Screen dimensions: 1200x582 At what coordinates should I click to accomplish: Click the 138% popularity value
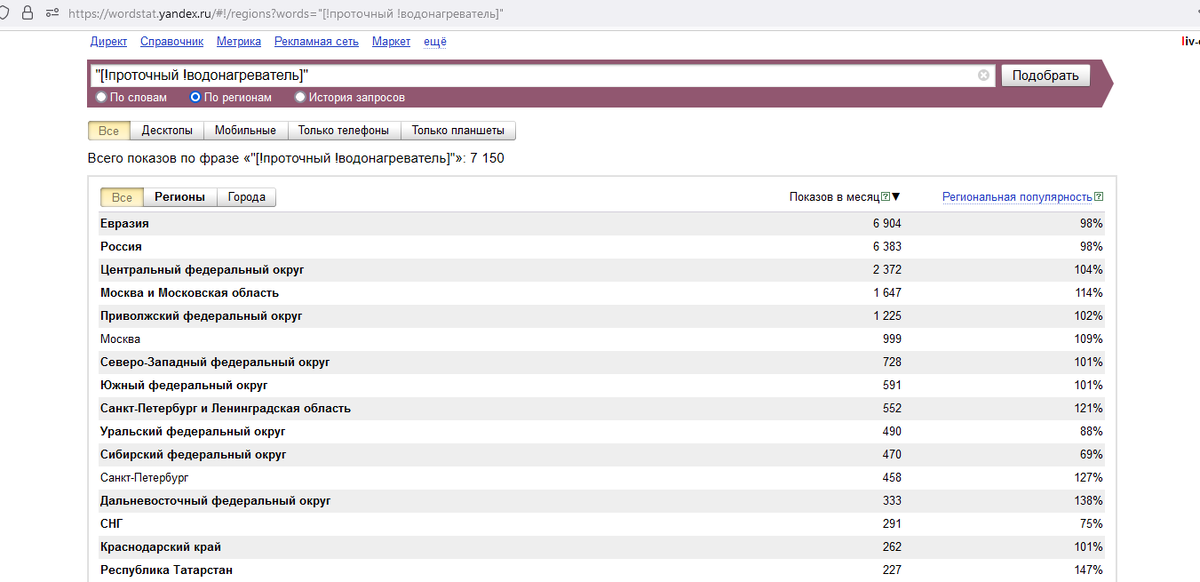coord(1090,501)
